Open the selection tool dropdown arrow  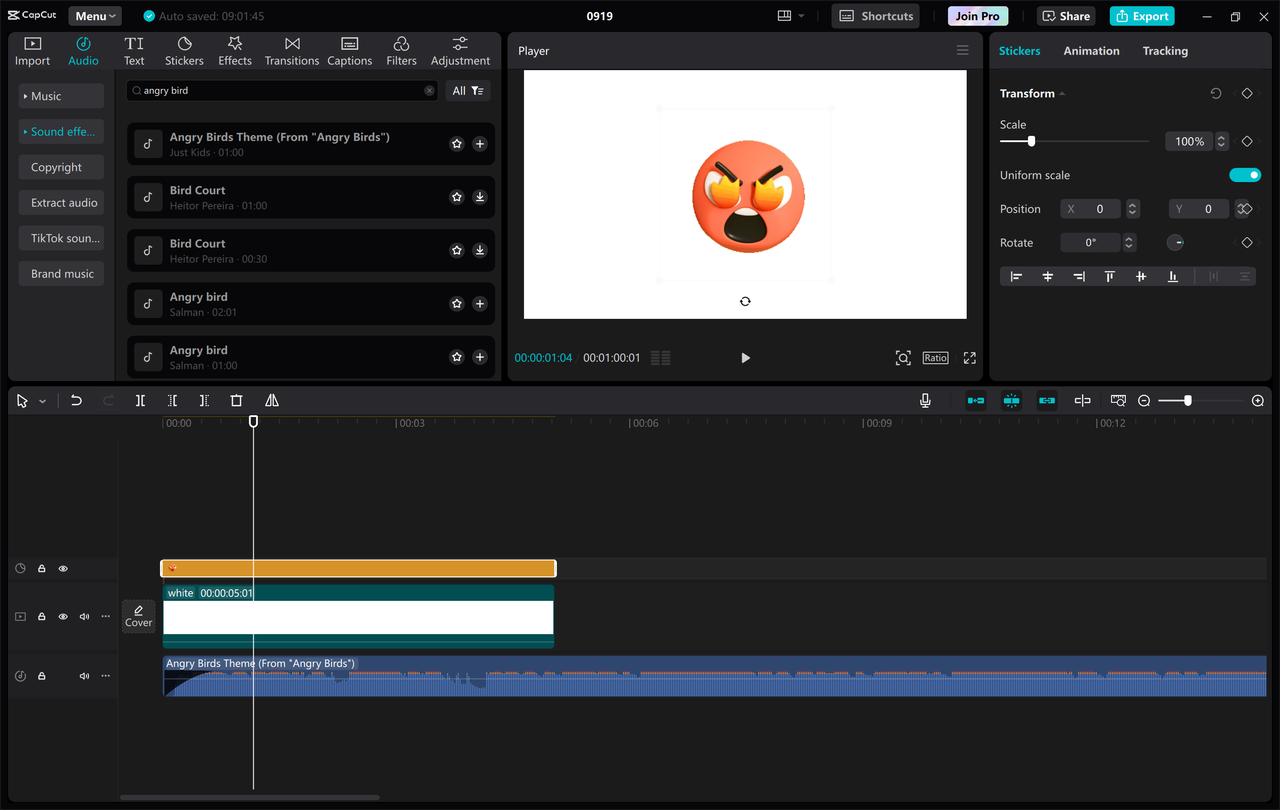[x=41, y=400]
